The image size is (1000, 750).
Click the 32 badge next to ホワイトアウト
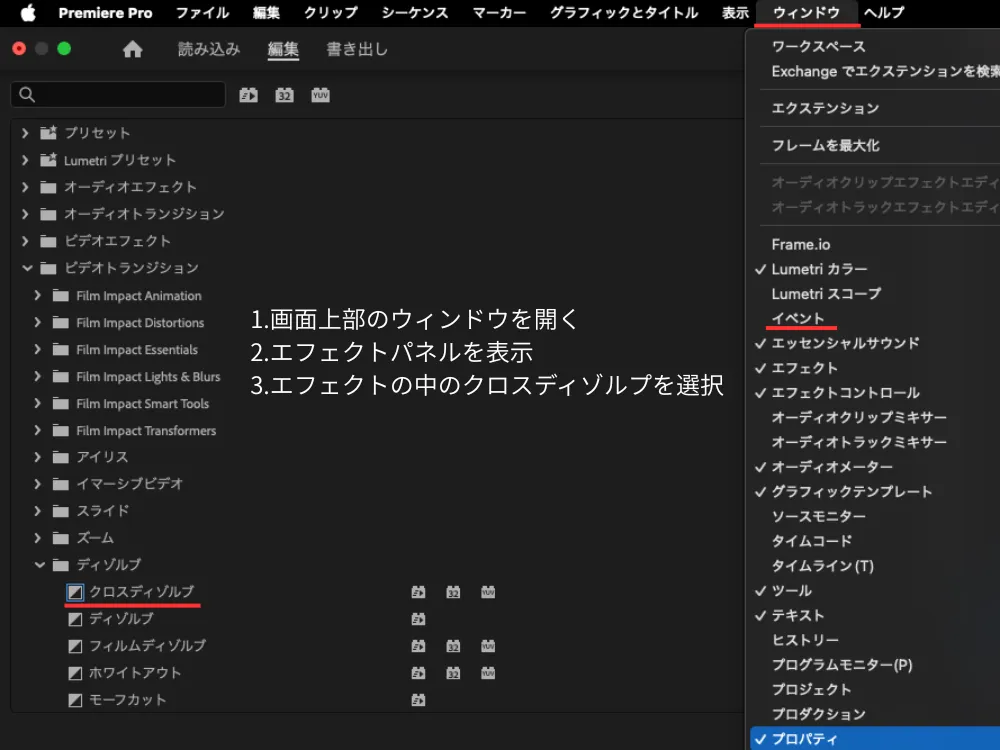(452, 673)
